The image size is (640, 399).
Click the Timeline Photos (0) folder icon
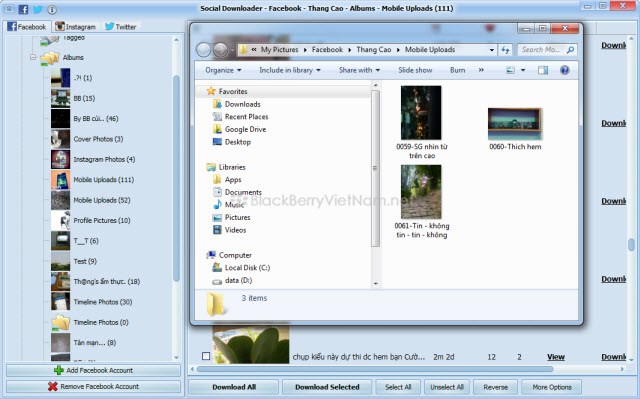coord(60,323)
